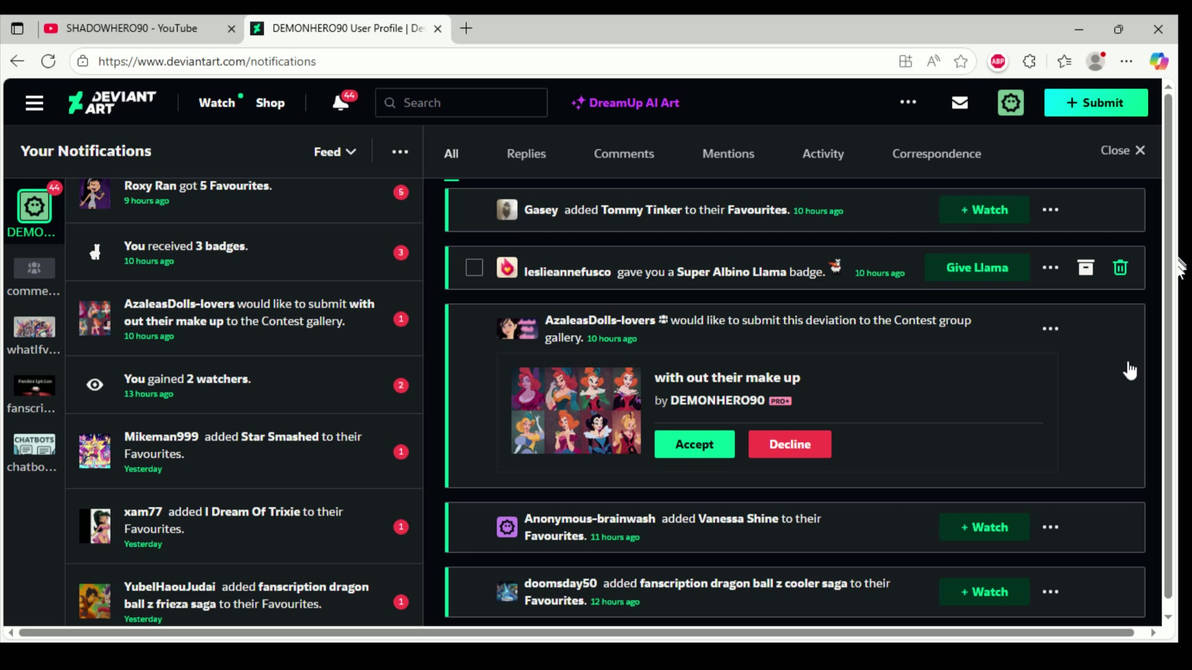Open the Shop menu item
The image size is (1192, 670).
[x=270, y=103]
